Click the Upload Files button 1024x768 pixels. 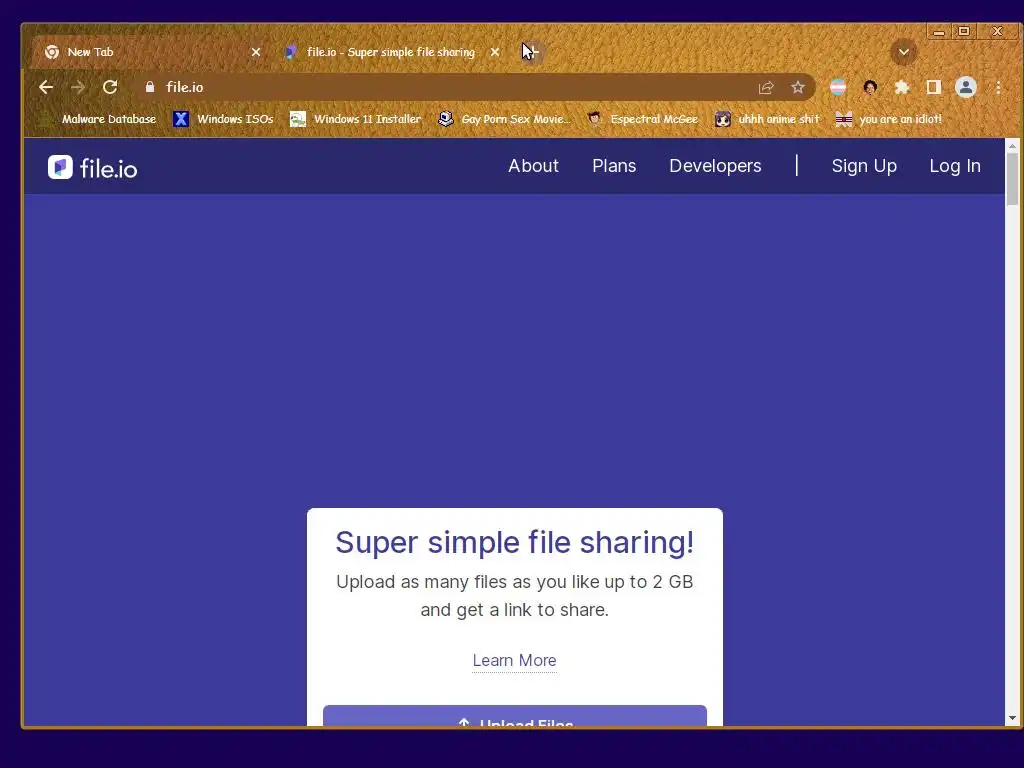(x=515, y=716)
